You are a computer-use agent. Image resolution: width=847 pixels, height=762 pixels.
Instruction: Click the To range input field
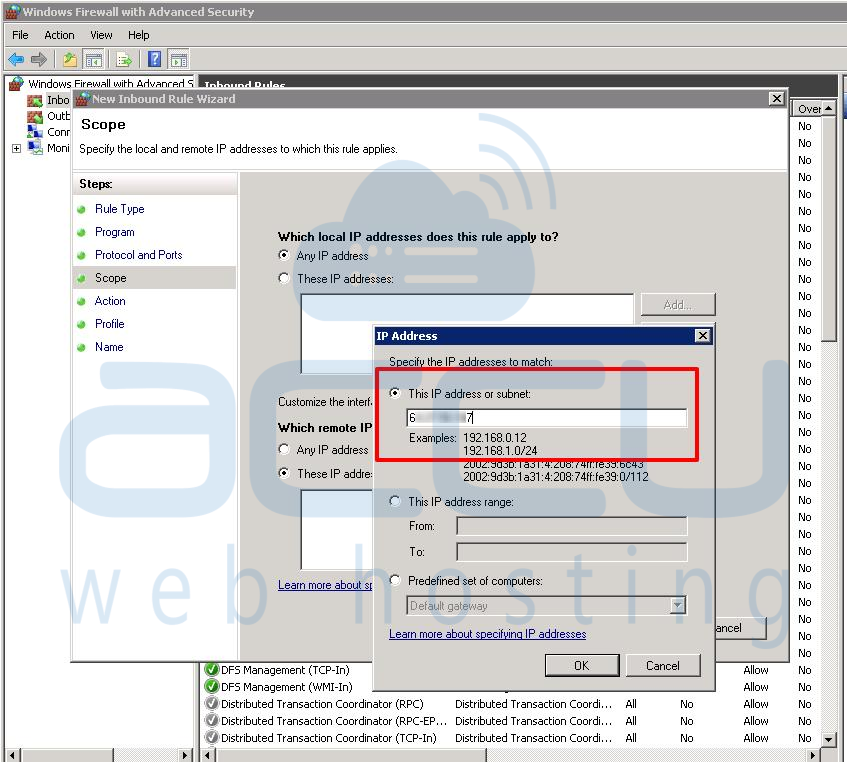tap(572, 552)
